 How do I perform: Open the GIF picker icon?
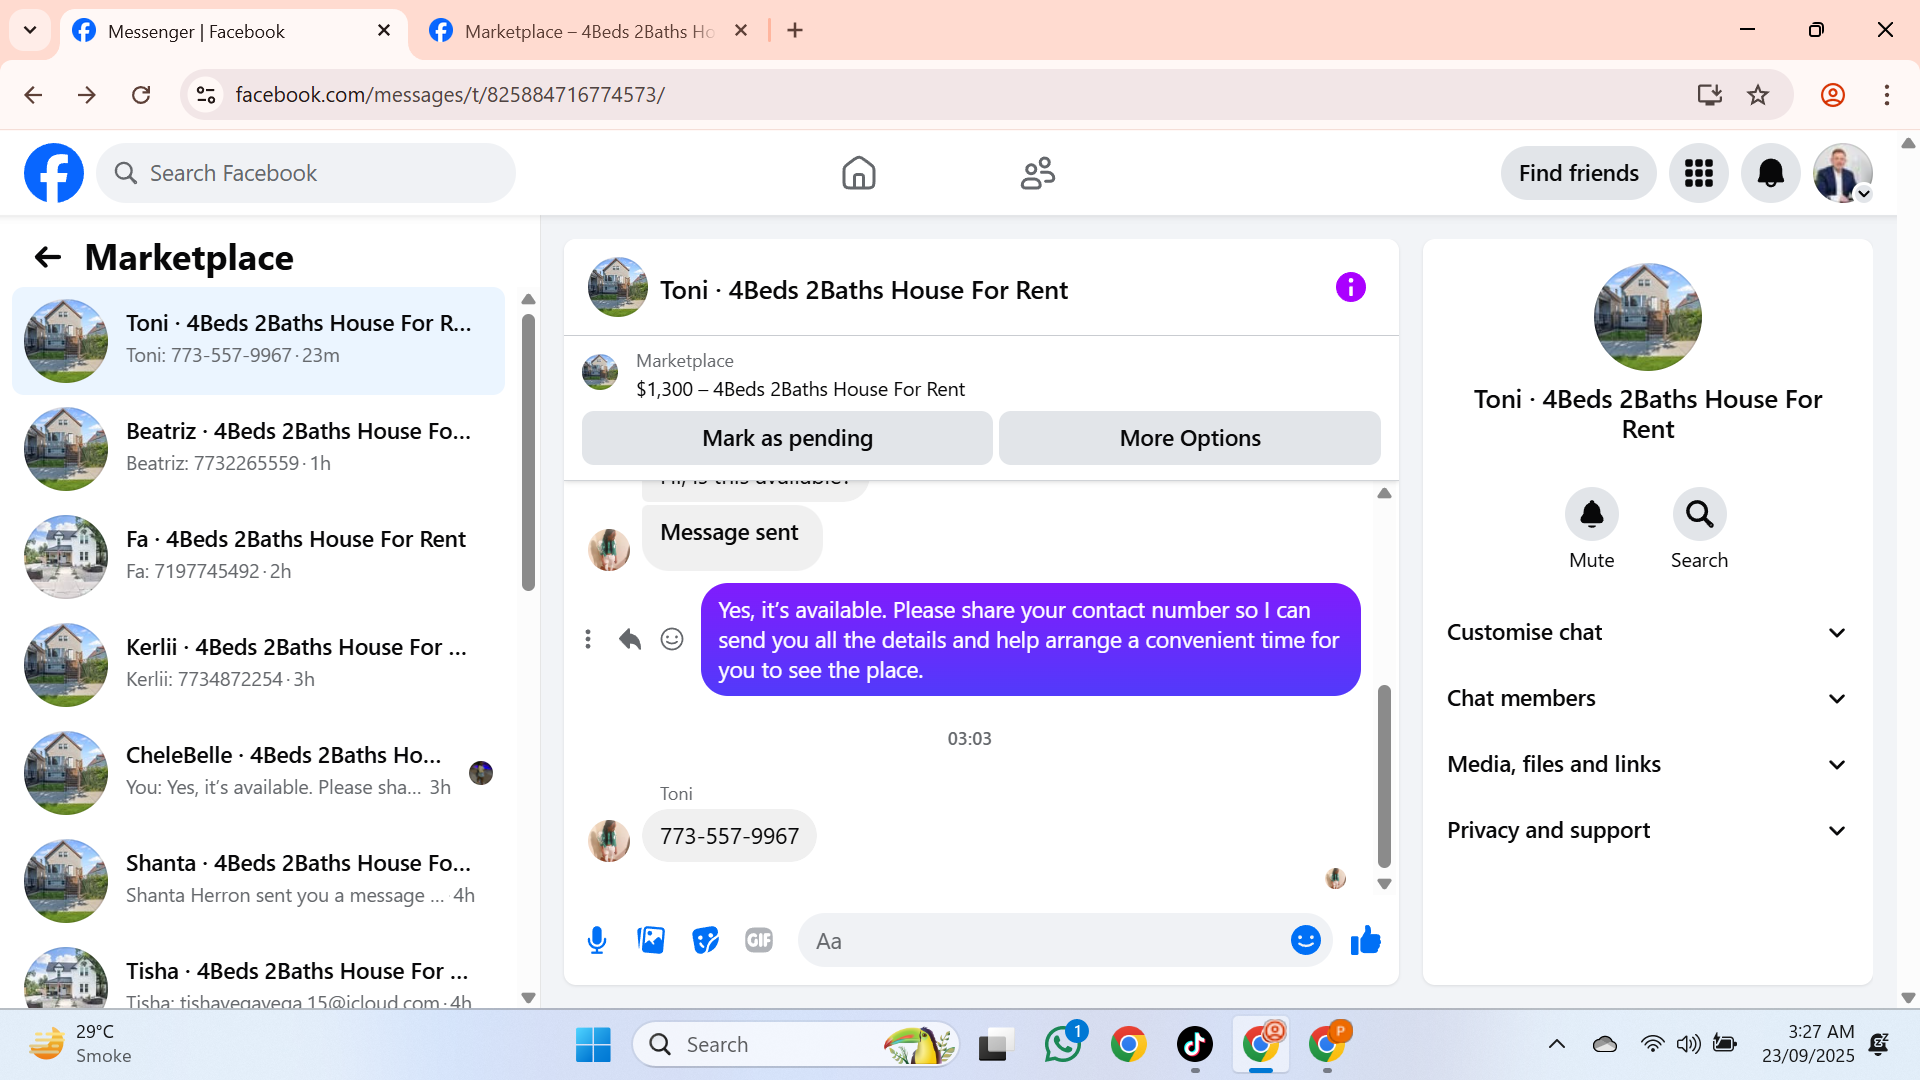(x=759, y=940)
